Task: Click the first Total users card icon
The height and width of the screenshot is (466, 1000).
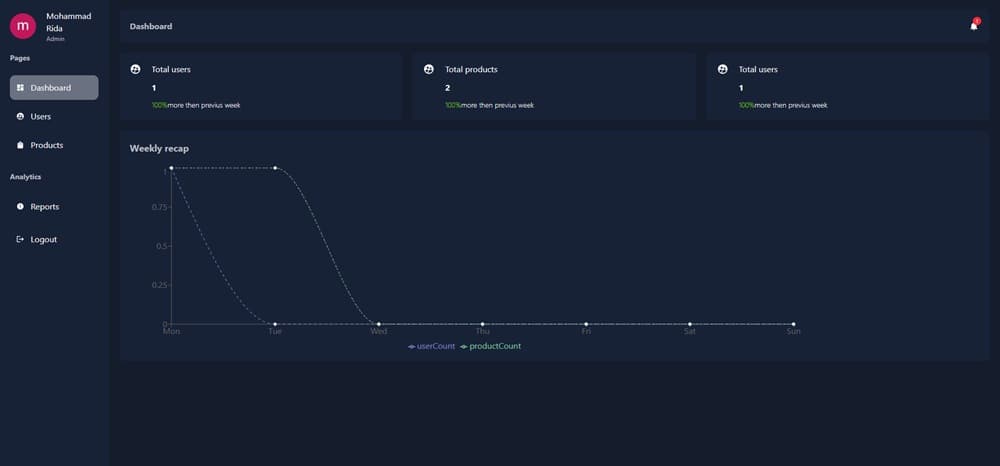Action: click(x=135, y=69)
